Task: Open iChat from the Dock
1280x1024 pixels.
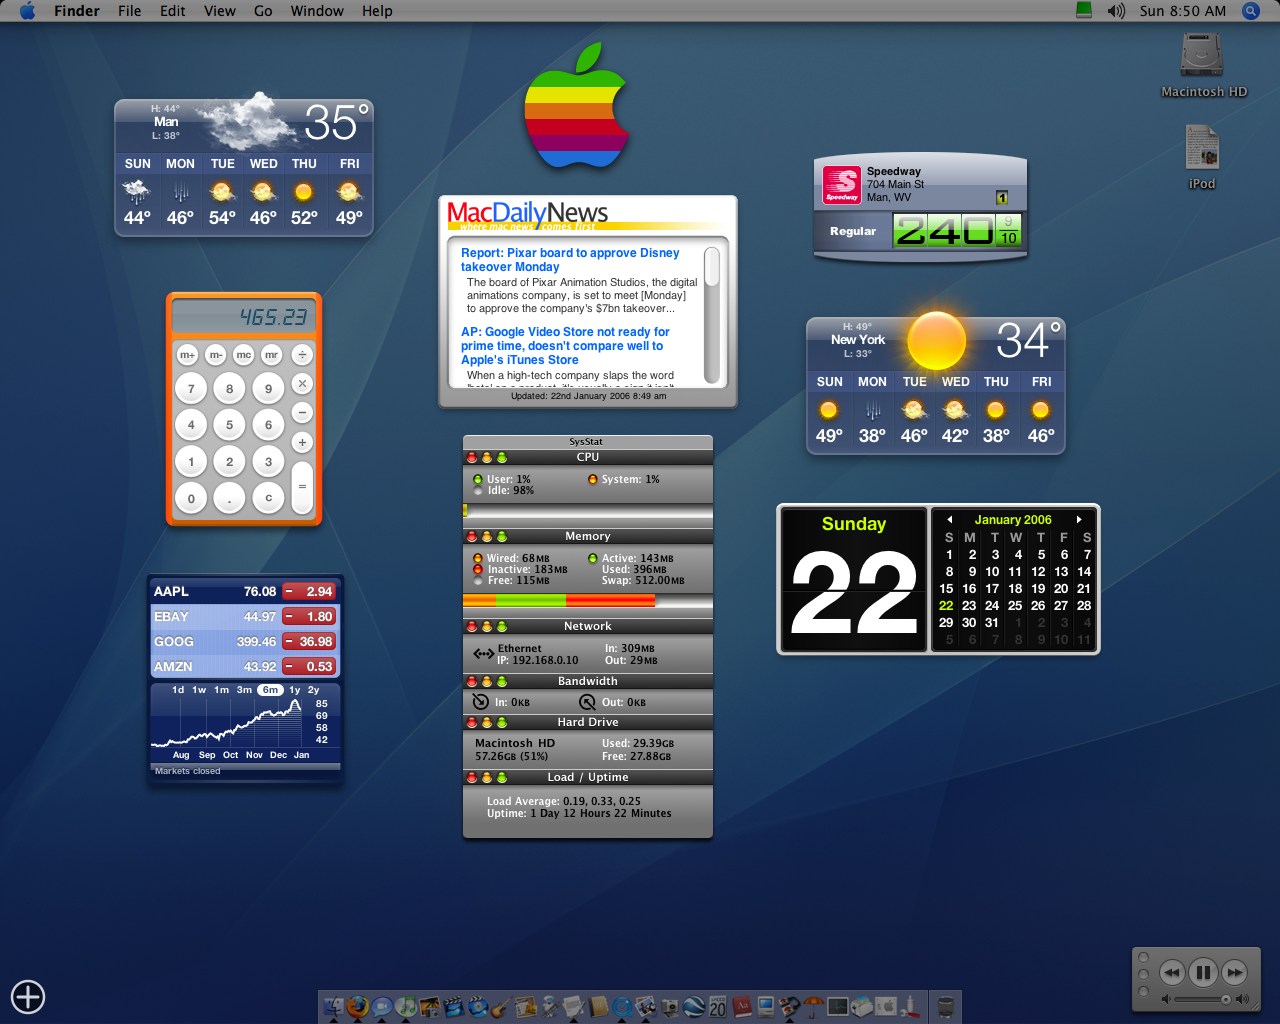Action: point(381,1007)
